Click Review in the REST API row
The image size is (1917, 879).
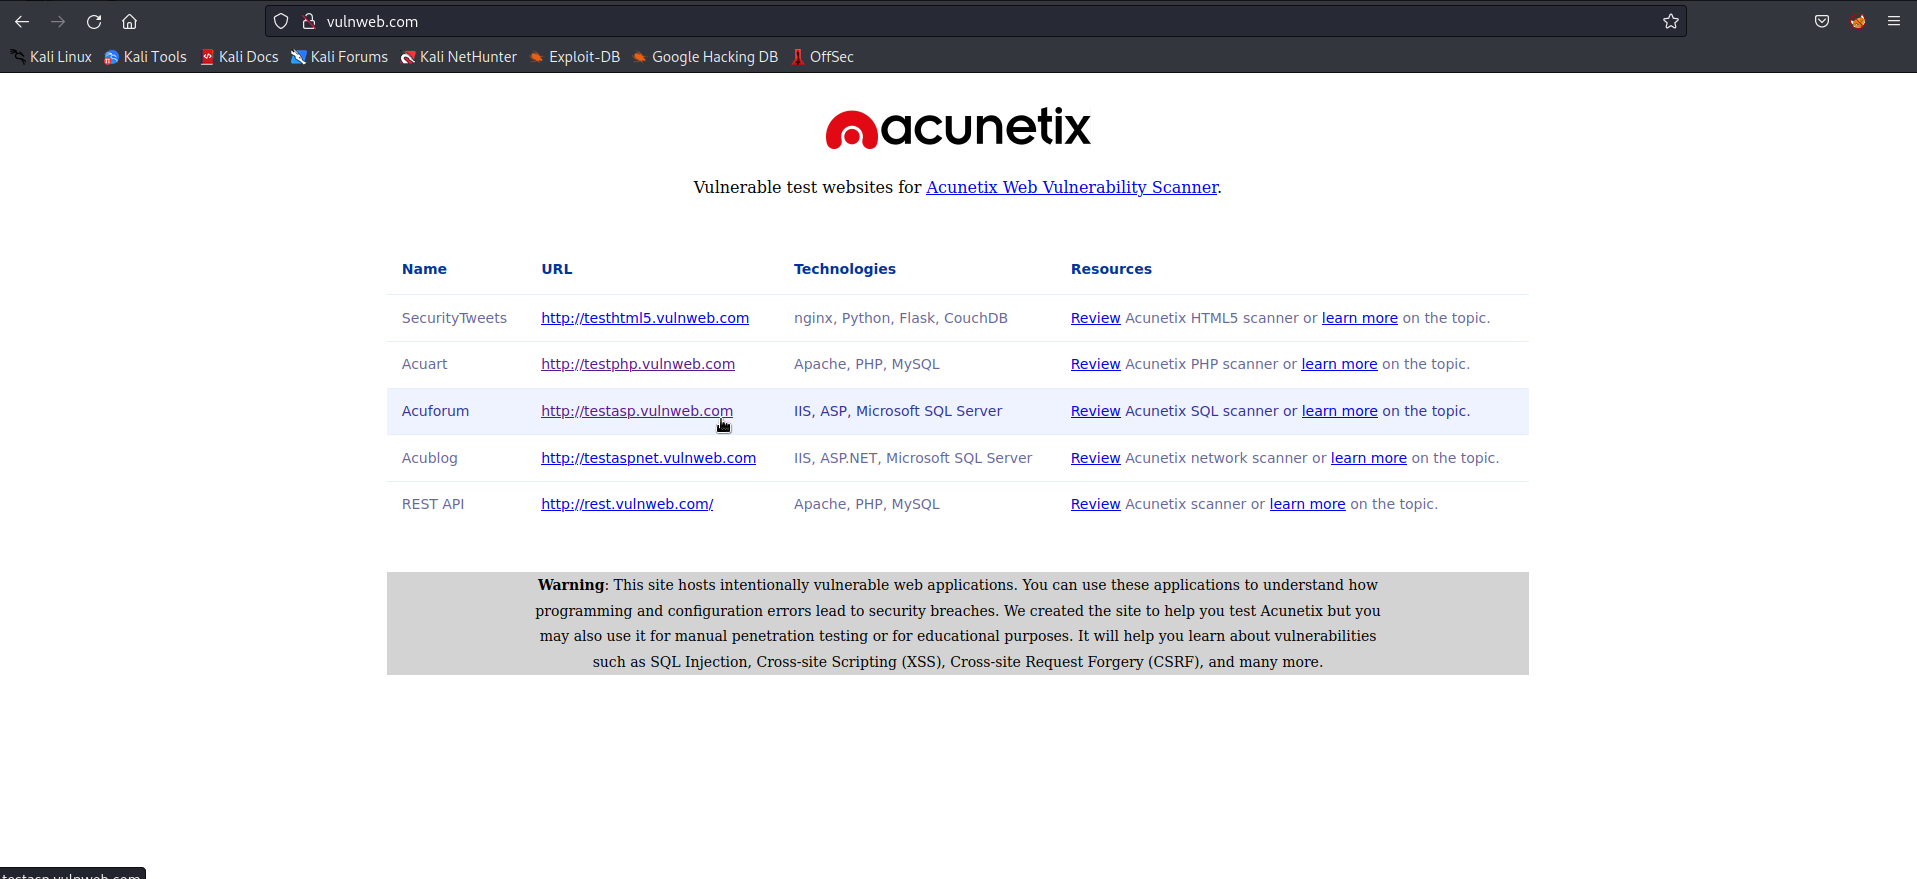(x=1095, y=504)
